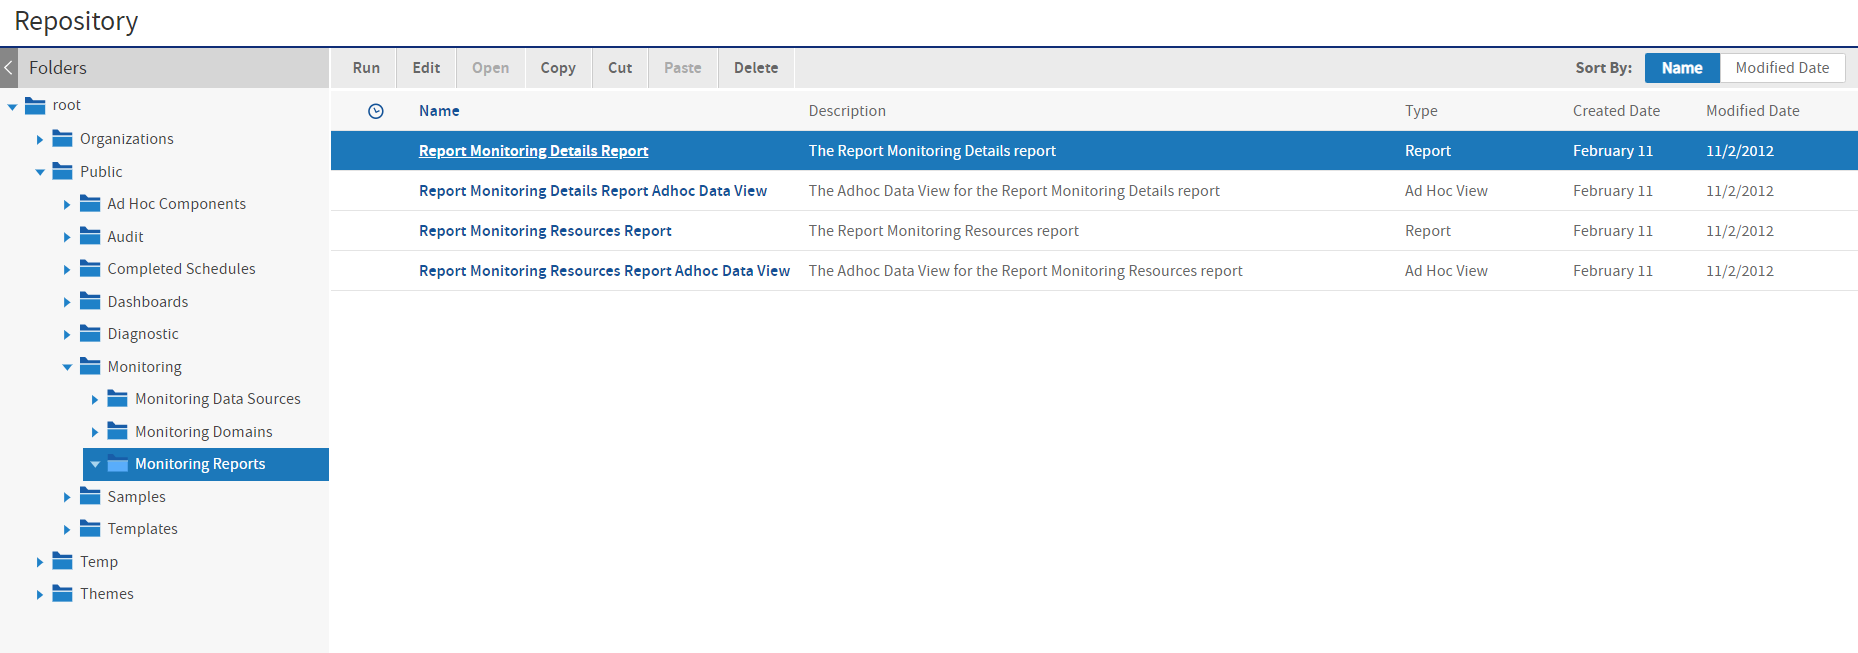Click the Copy toolbar button
This screenshot has height=653, width=1858.
click(558, 68)
